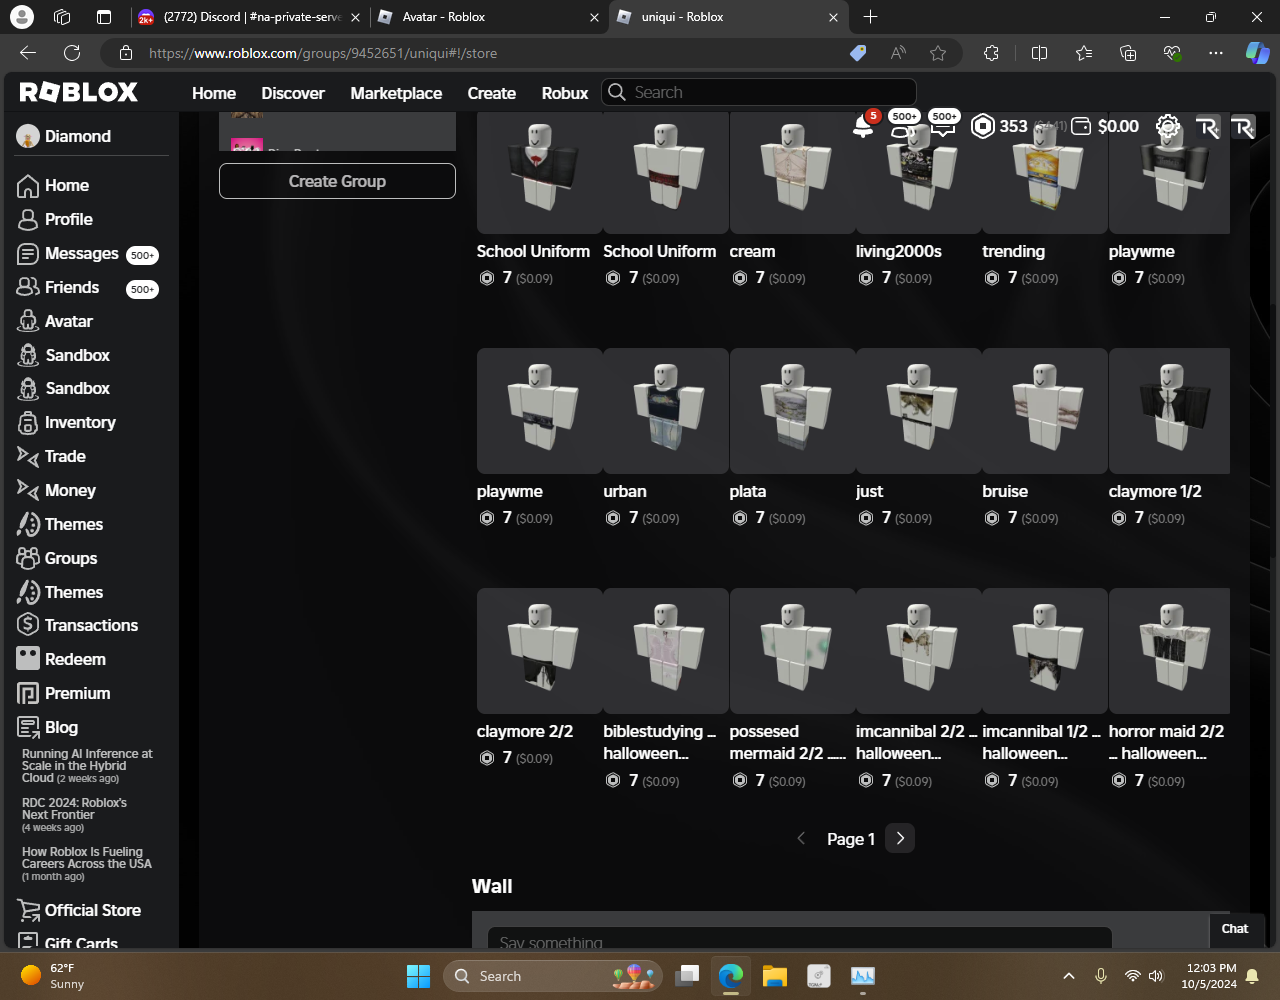This screenshot has width=1280, height=1000.
Task: Open the settings gear icon
Action: click(x=1167, y=126)
